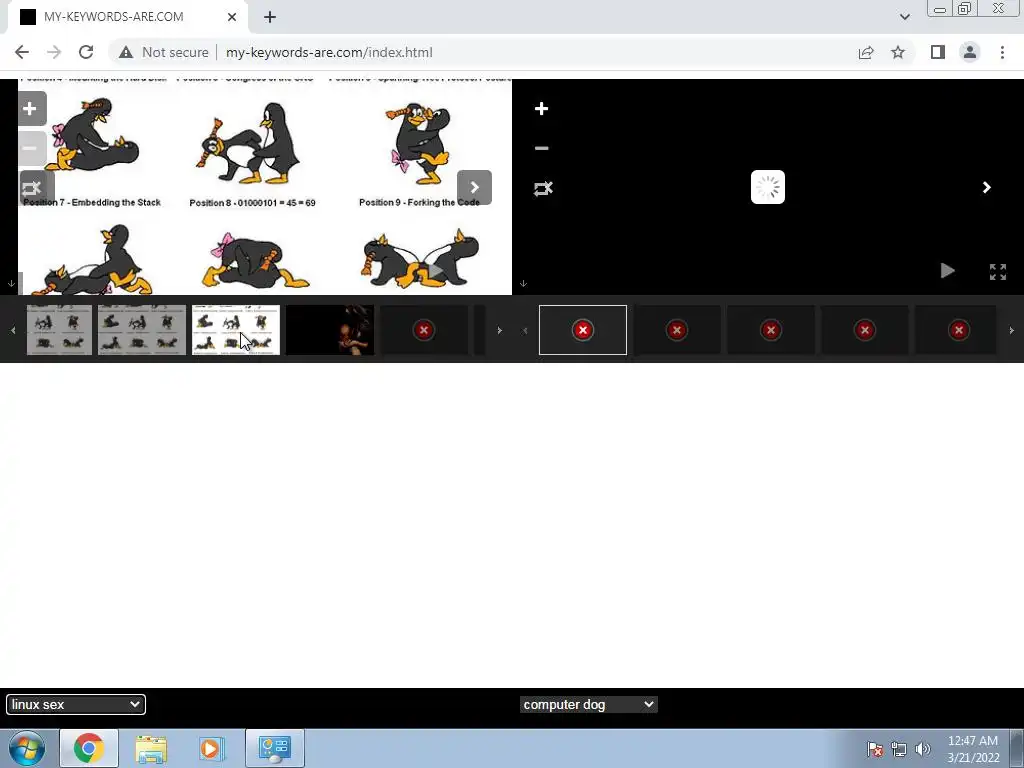Open tab search chevron
Image resolution: width=1024 pixels, height=768 pixels.
pos(904,17)
